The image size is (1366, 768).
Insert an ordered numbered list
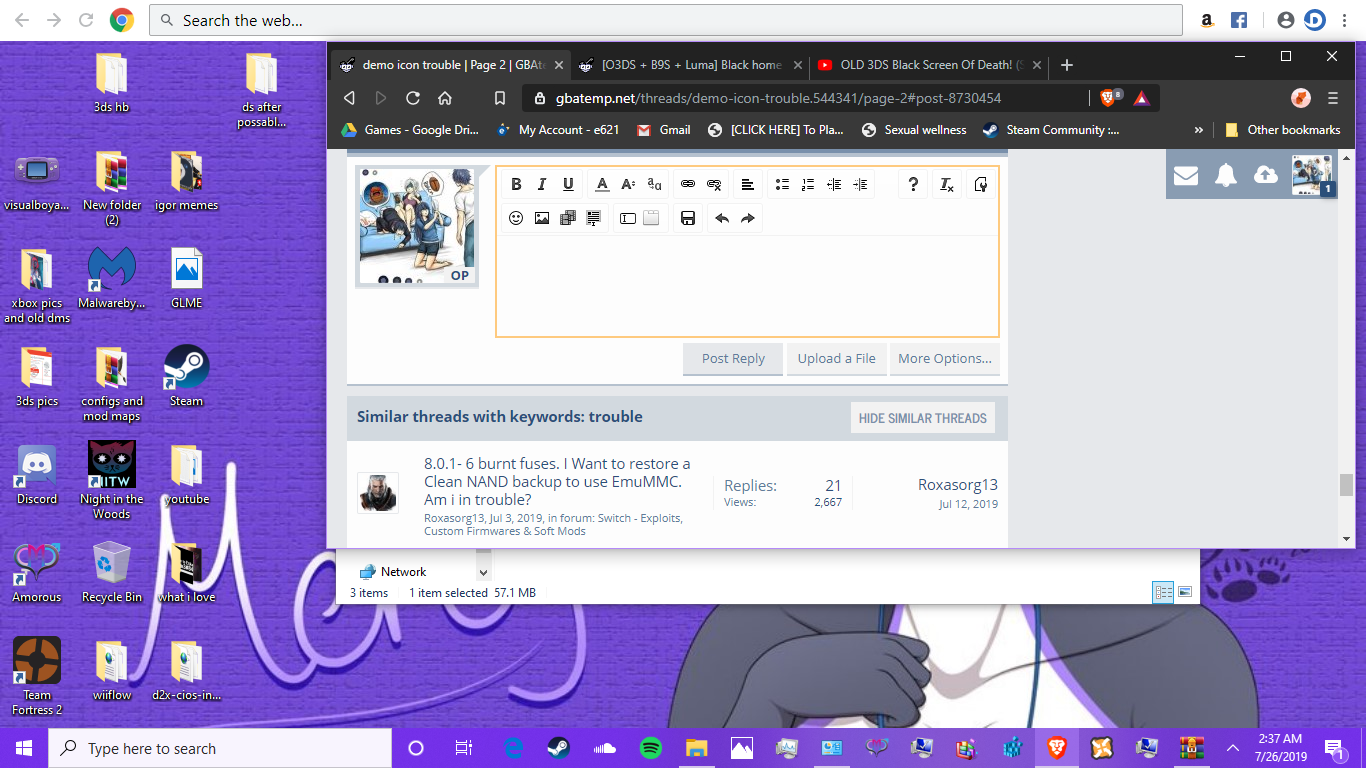point(808,184)
